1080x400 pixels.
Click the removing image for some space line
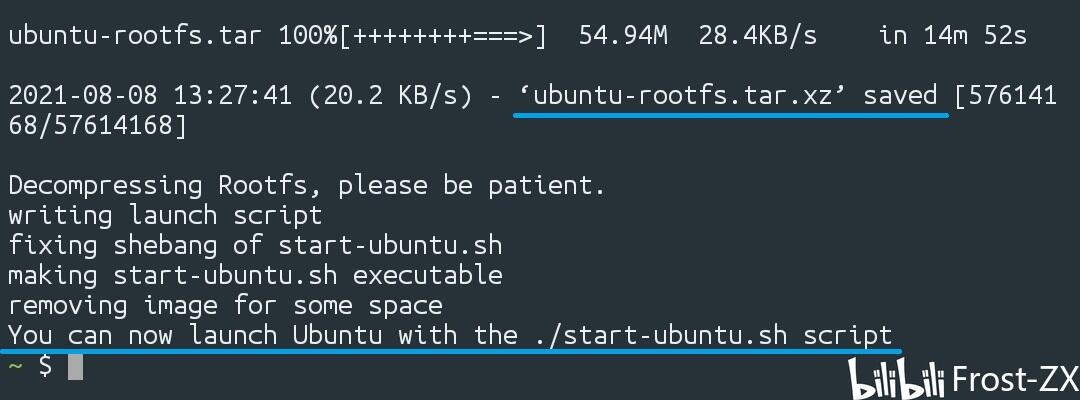pos(225,305)
